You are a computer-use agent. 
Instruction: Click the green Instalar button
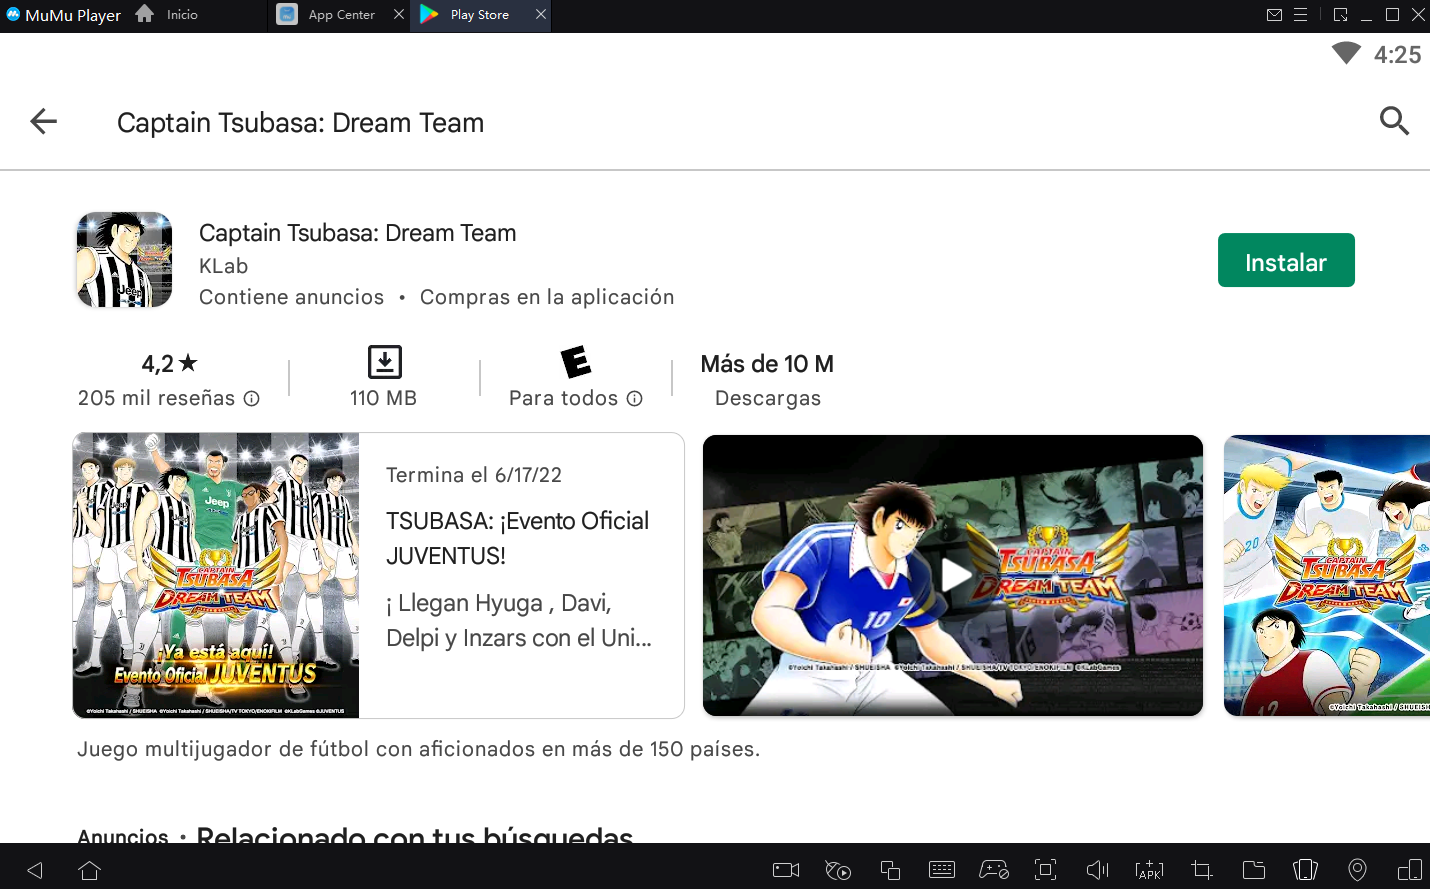(x=1285, y=261)
